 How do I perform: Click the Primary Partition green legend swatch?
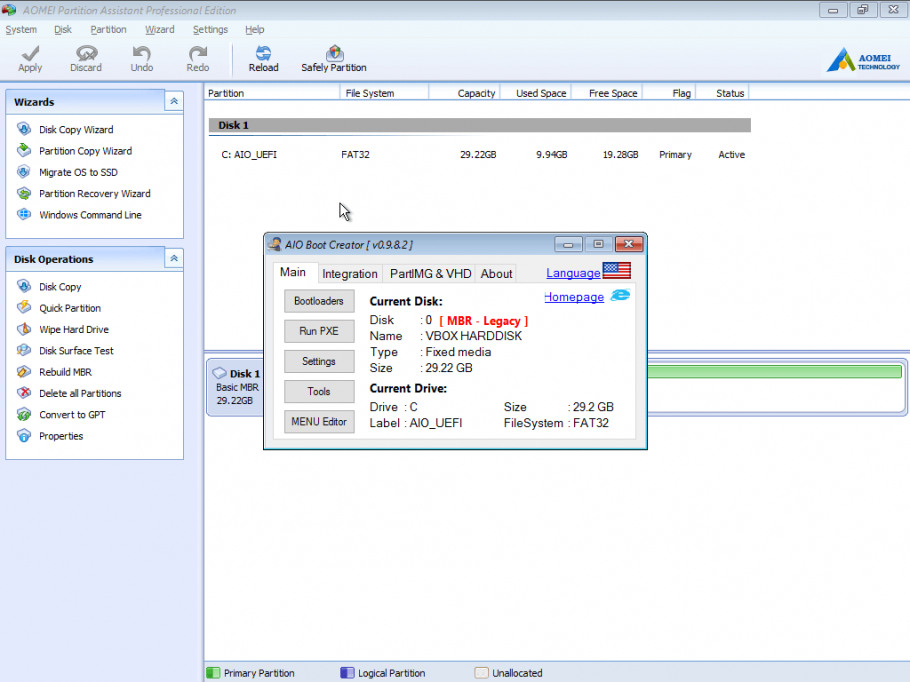tap(213, 673)
